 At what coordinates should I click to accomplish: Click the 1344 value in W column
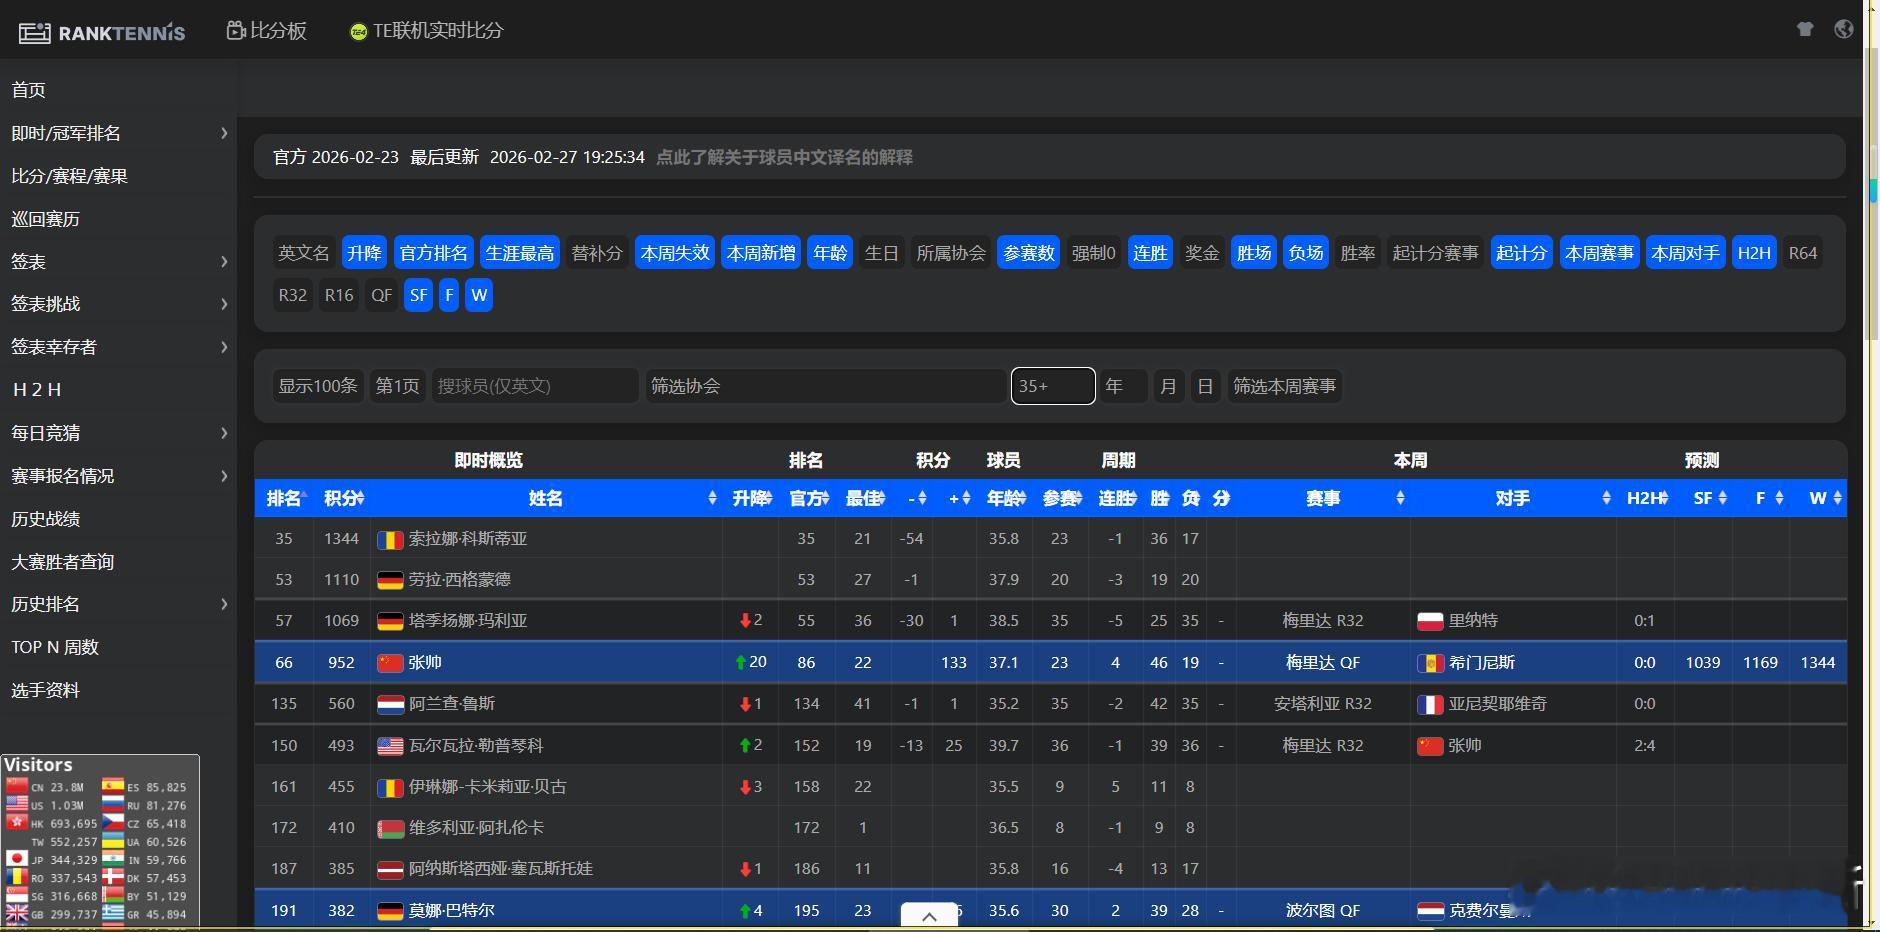pos(1818,662)
